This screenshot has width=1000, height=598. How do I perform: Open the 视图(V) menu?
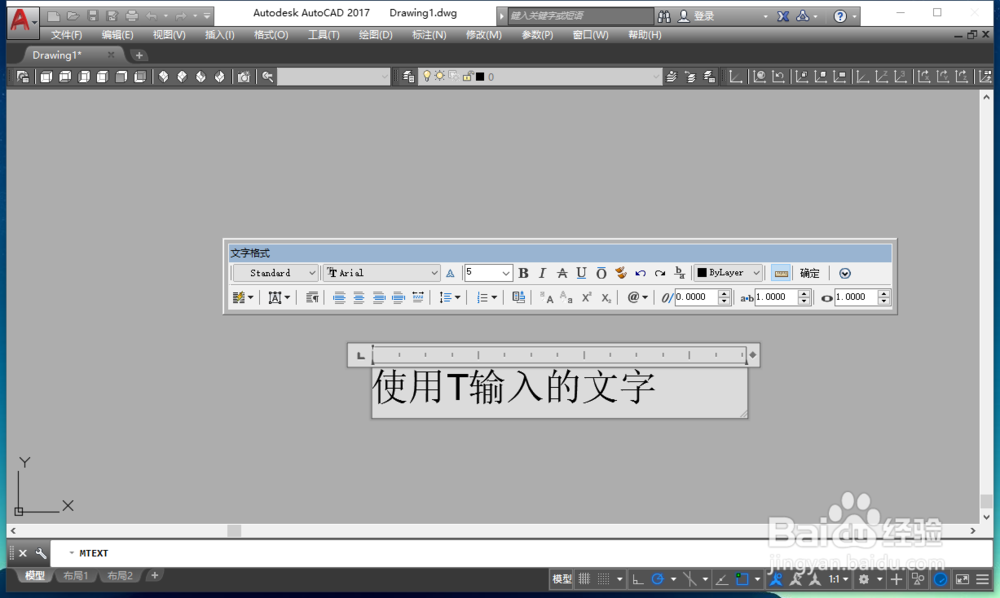coord(169,35)
